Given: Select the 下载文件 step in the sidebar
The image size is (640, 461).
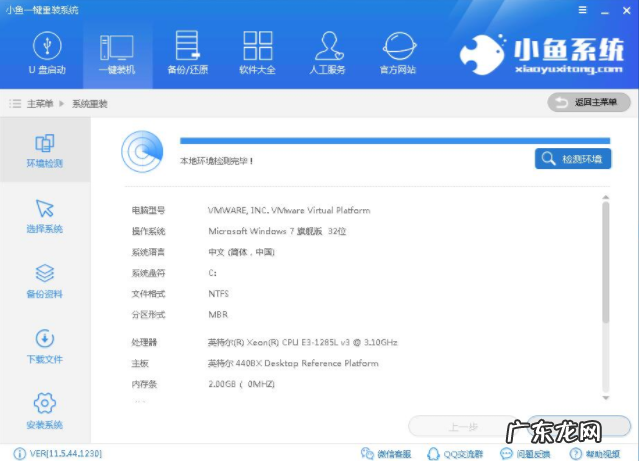Looking at the screenshot, I should point(45,347).
